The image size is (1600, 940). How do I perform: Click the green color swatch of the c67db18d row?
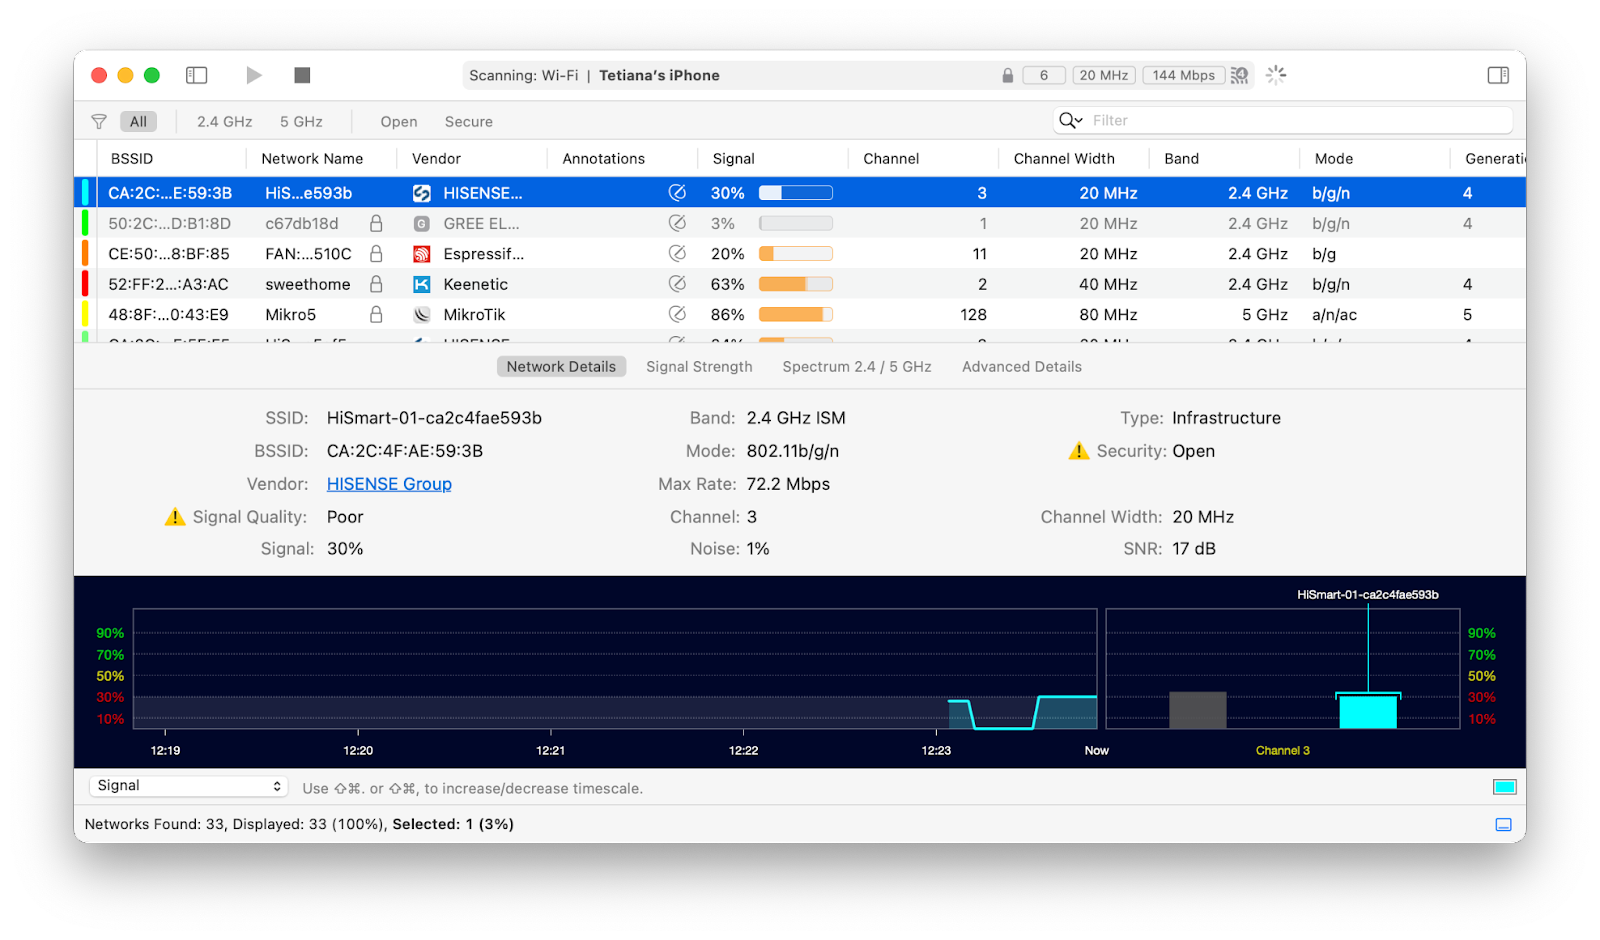click(x=85, y=223)
